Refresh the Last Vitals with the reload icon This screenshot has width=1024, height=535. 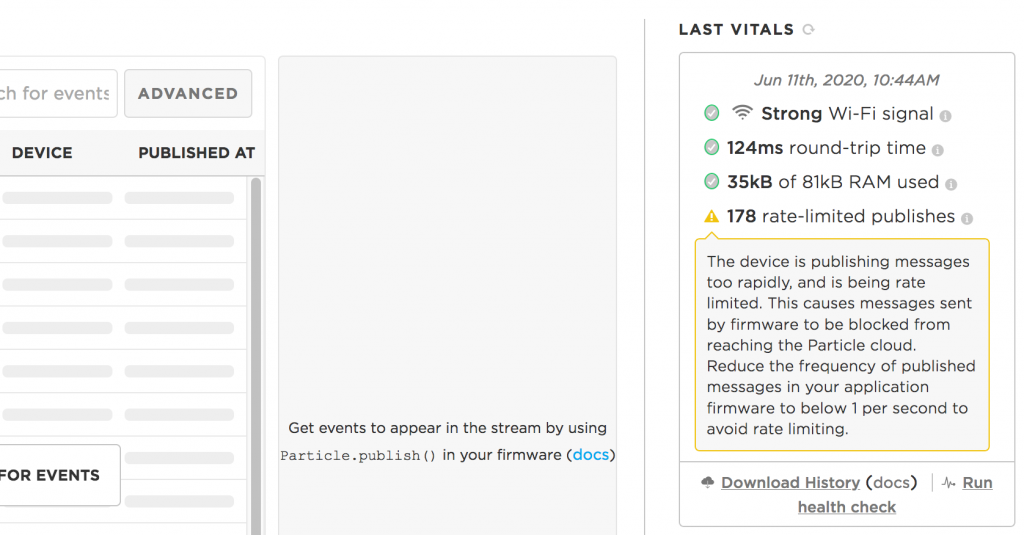(808, 29)
